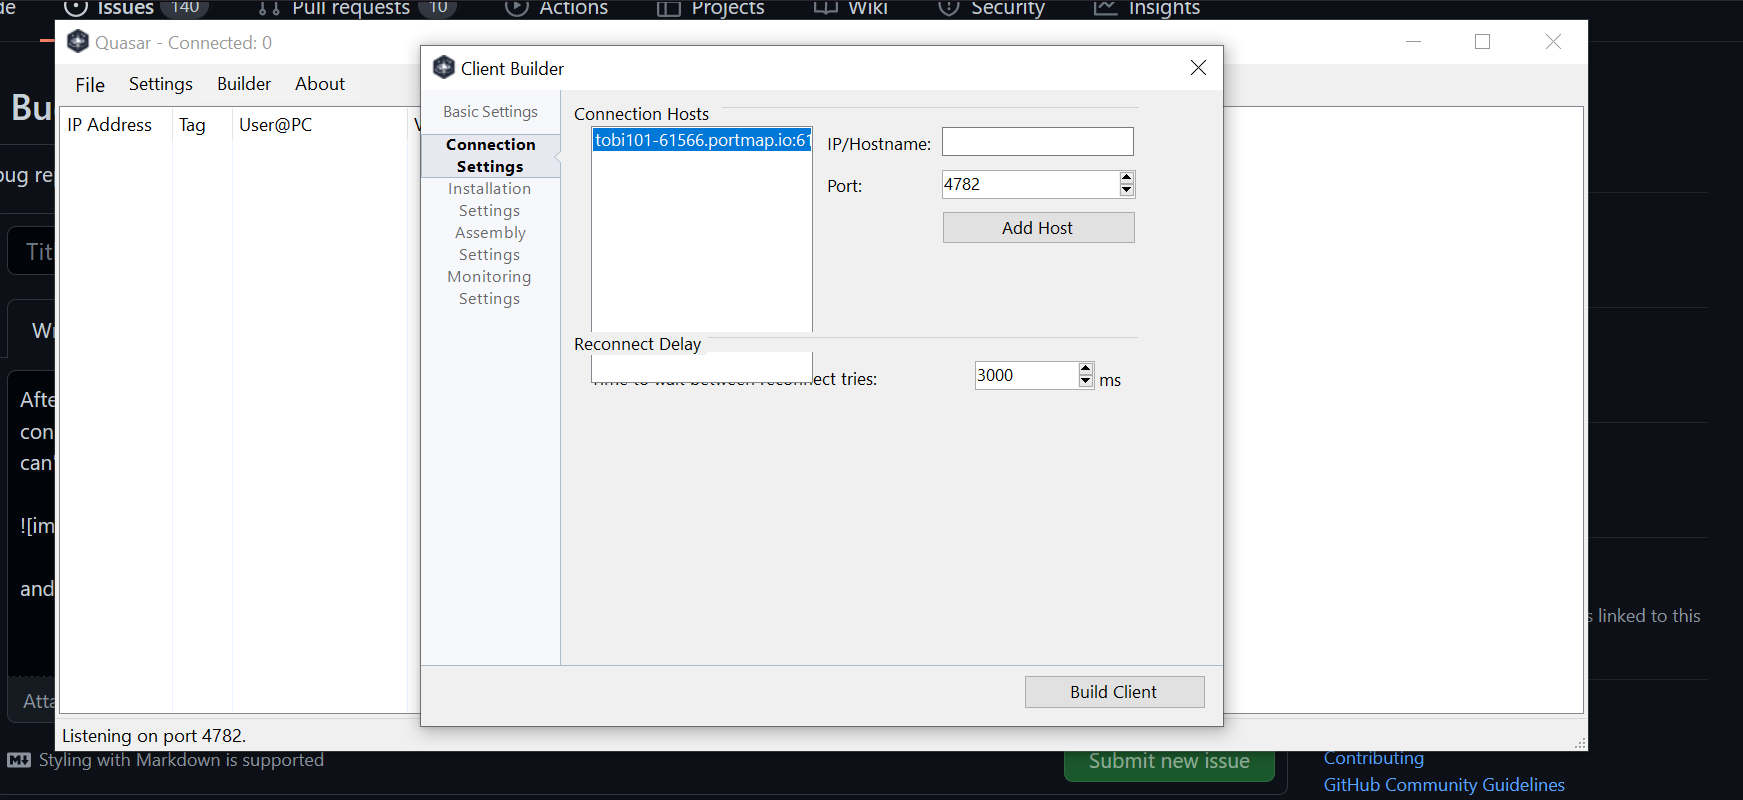Increase the reconnect delay with up arrow
The height and width of the screenshot is (800, 1743).
pyautogui.click(x=1086, y=369)
